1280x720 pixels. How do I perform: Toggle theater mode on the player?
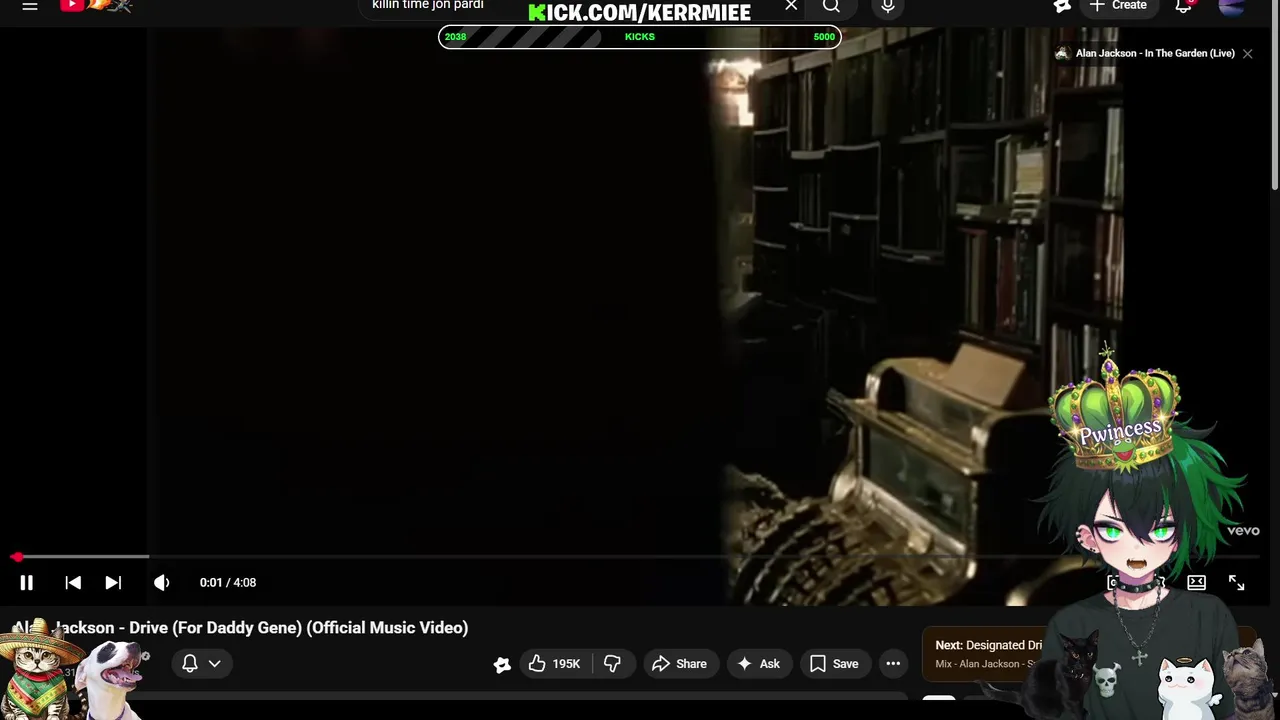[x=1196, y=583]
